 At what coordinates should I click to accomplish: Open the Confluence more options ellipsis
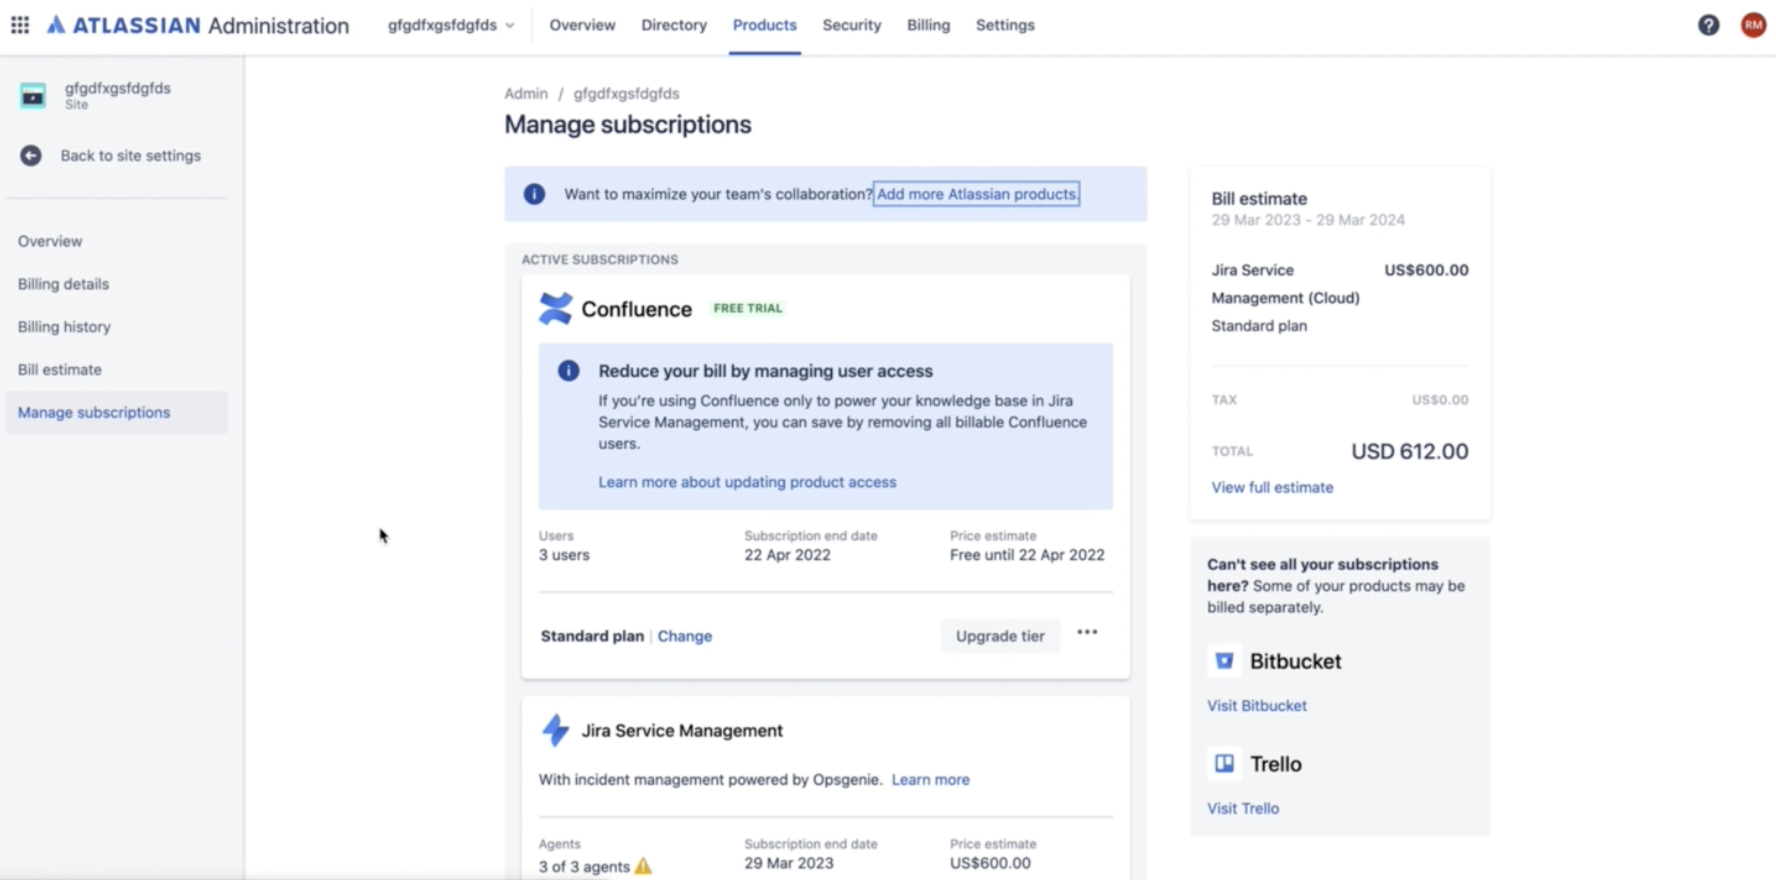1087,633
